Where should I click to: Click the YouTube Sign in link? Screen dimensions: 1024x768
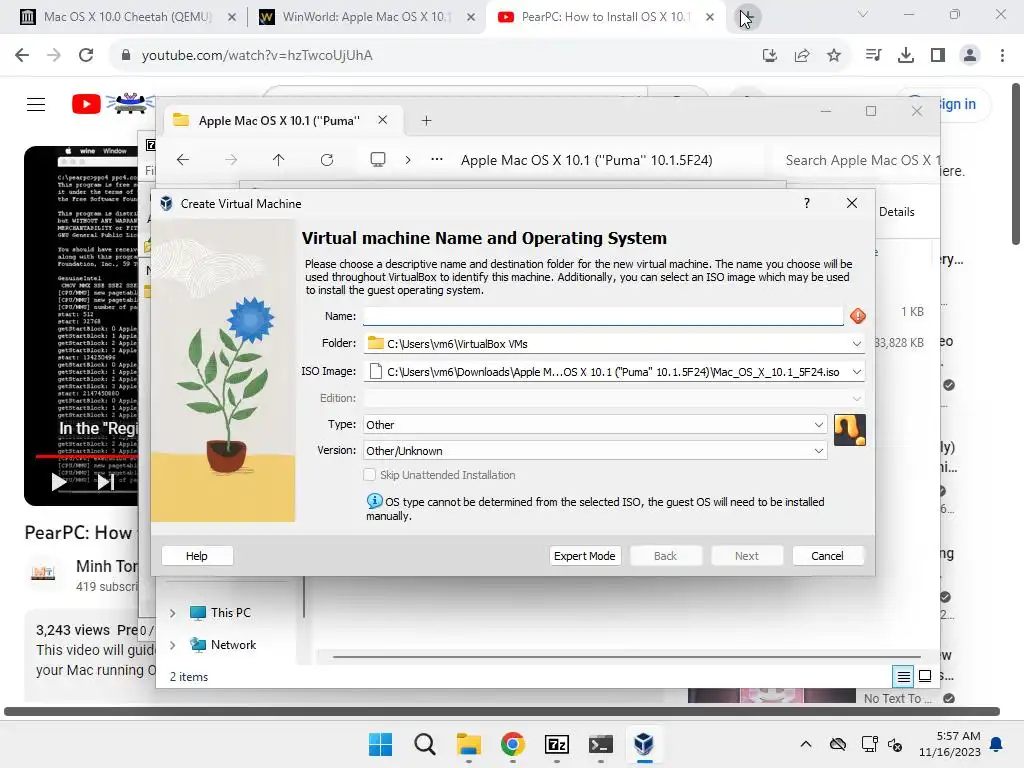point(957,104)
